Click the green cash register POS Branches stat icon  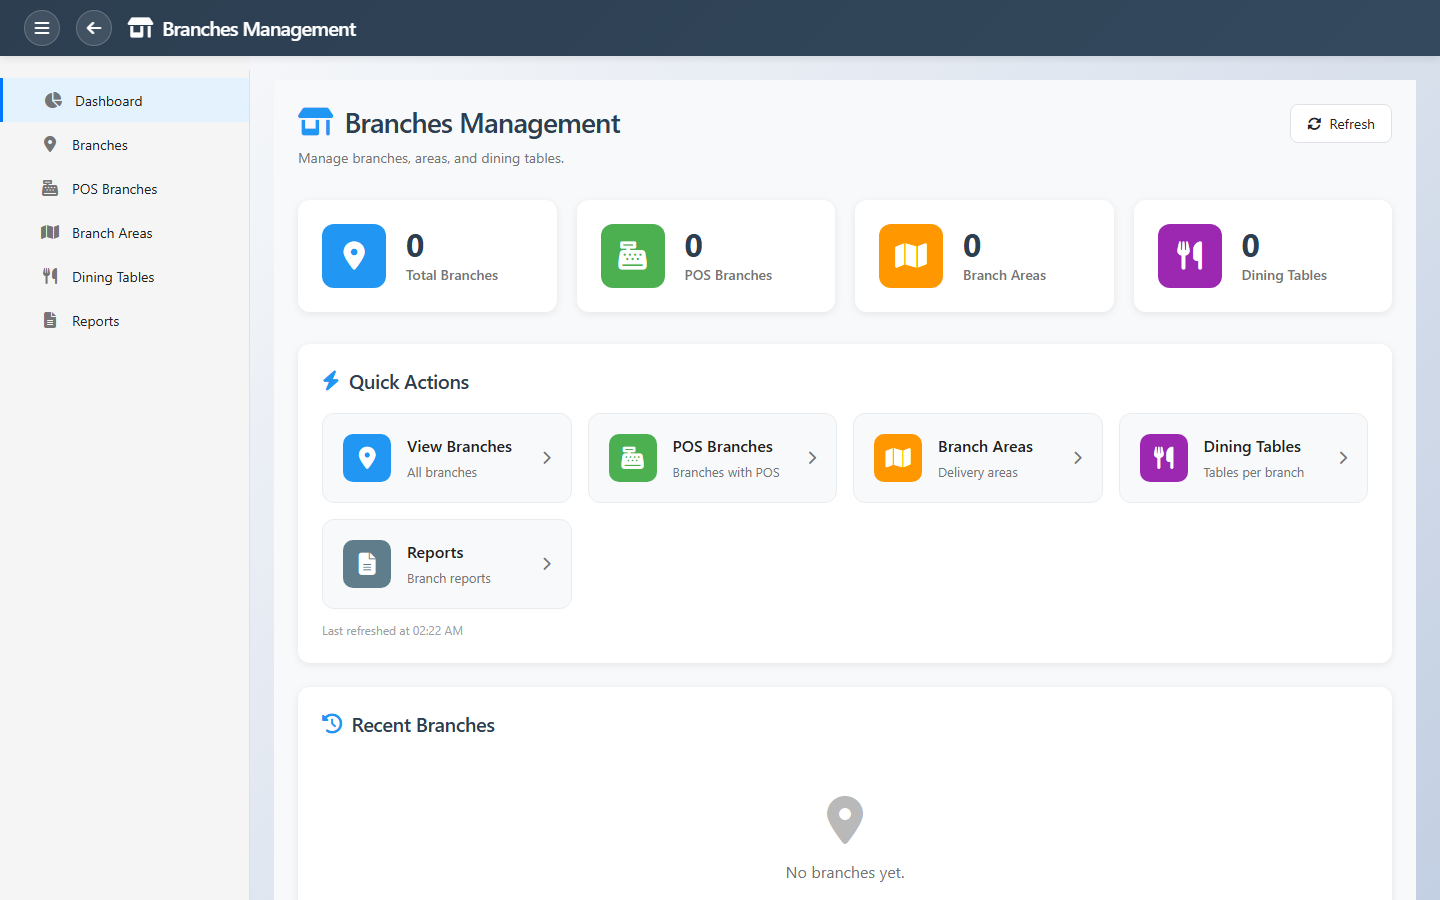632,256
